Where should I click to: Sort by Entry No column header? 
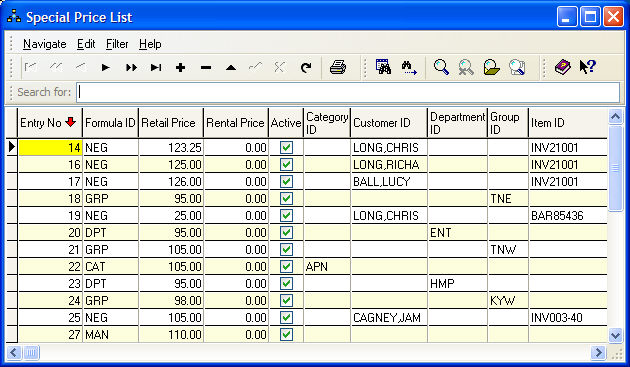[x=50, y=123]
